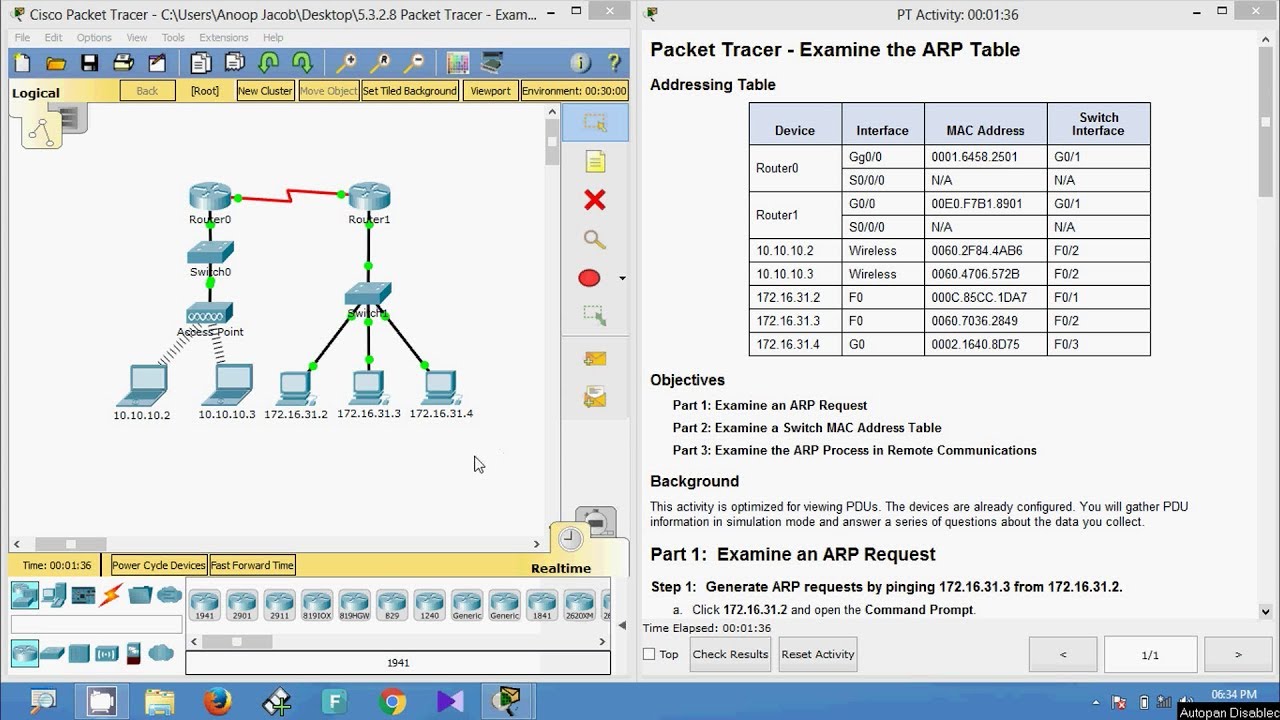Click Power Cycle Devices button

(x=159, y=565)
